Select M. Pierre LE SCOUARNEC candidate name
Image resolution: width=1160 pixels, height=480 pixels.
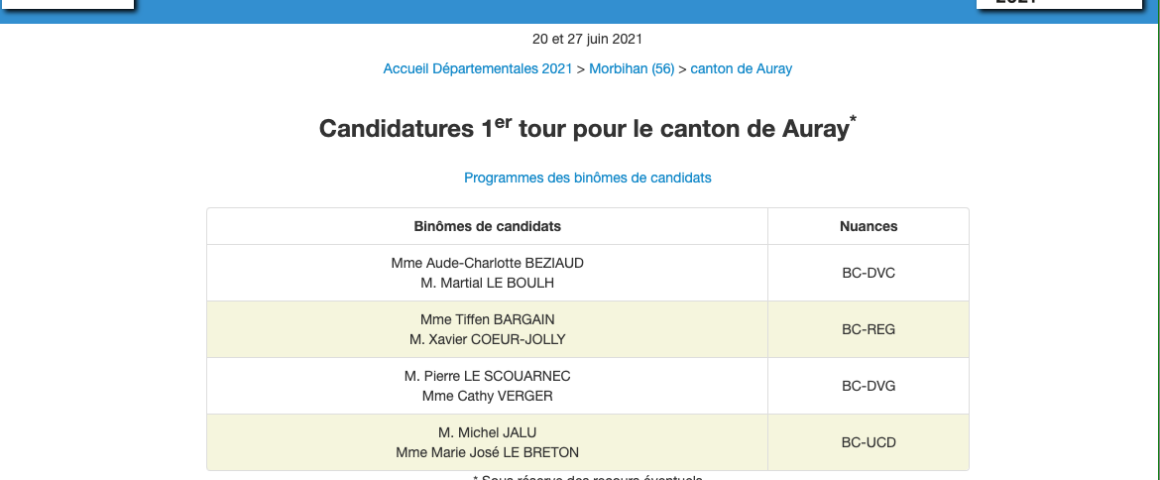(487, 376)
